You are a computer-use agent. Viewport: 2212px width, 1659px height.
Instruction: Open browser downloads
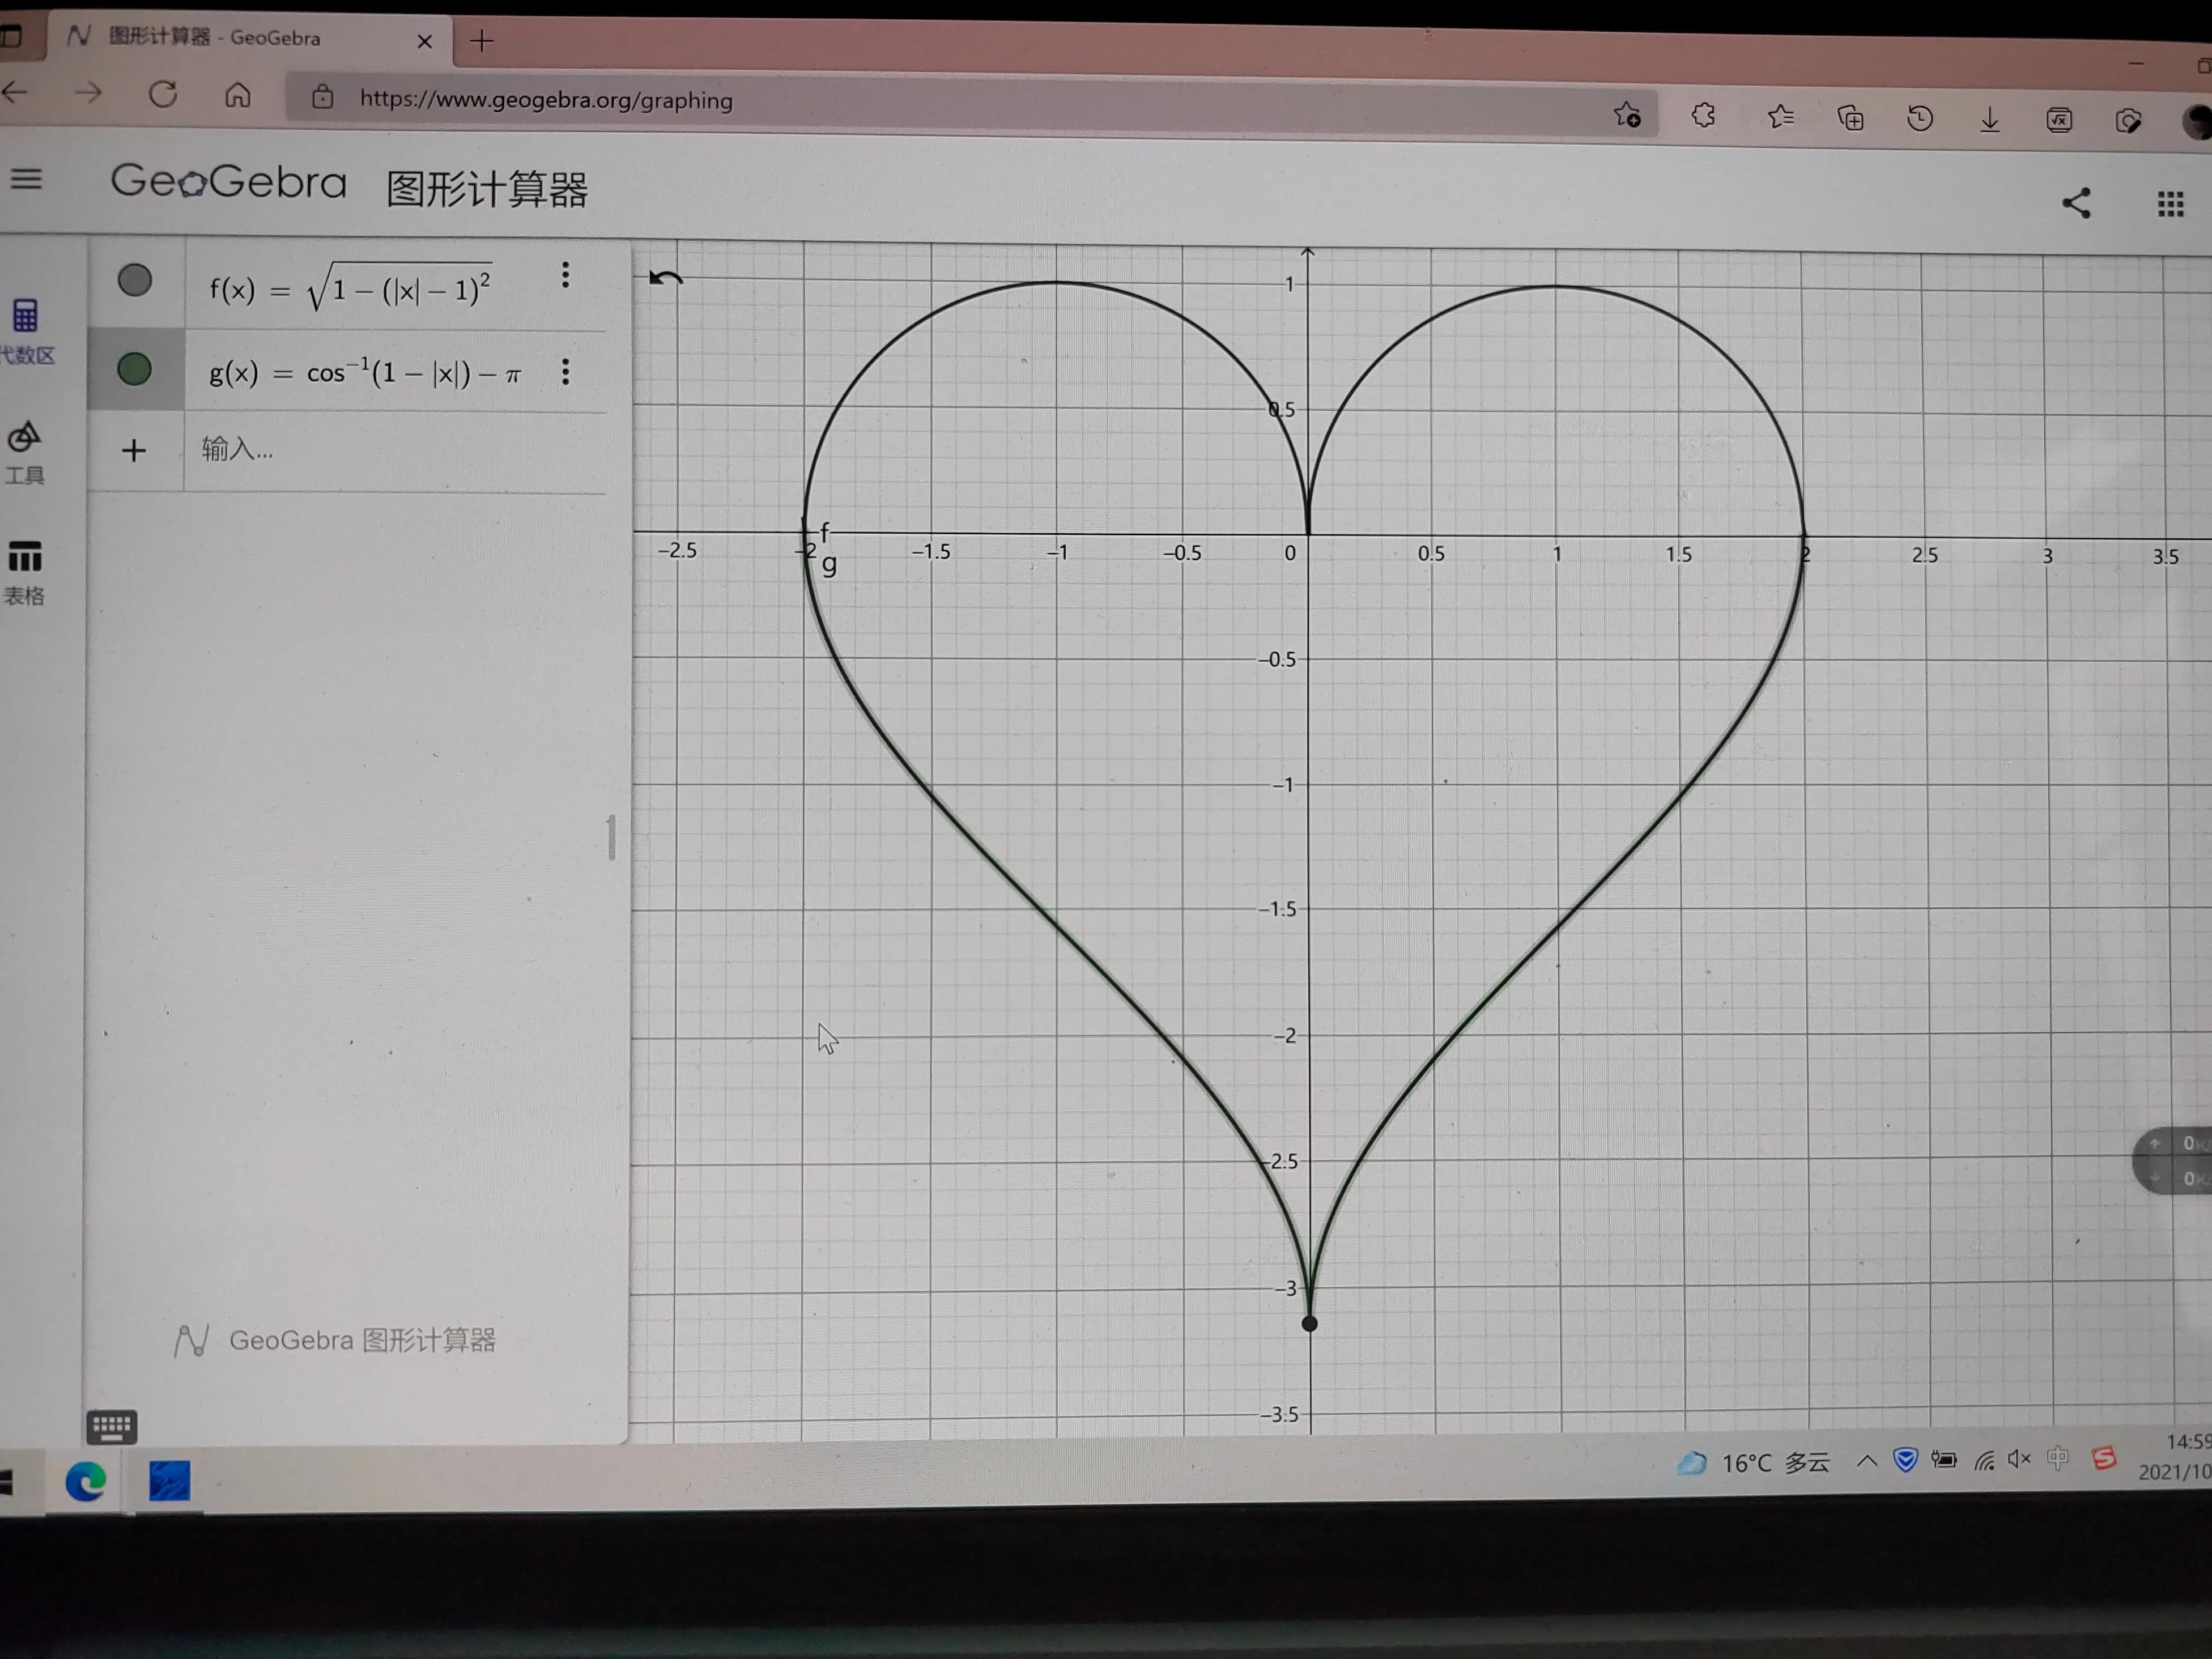[x=1990, y=121]
